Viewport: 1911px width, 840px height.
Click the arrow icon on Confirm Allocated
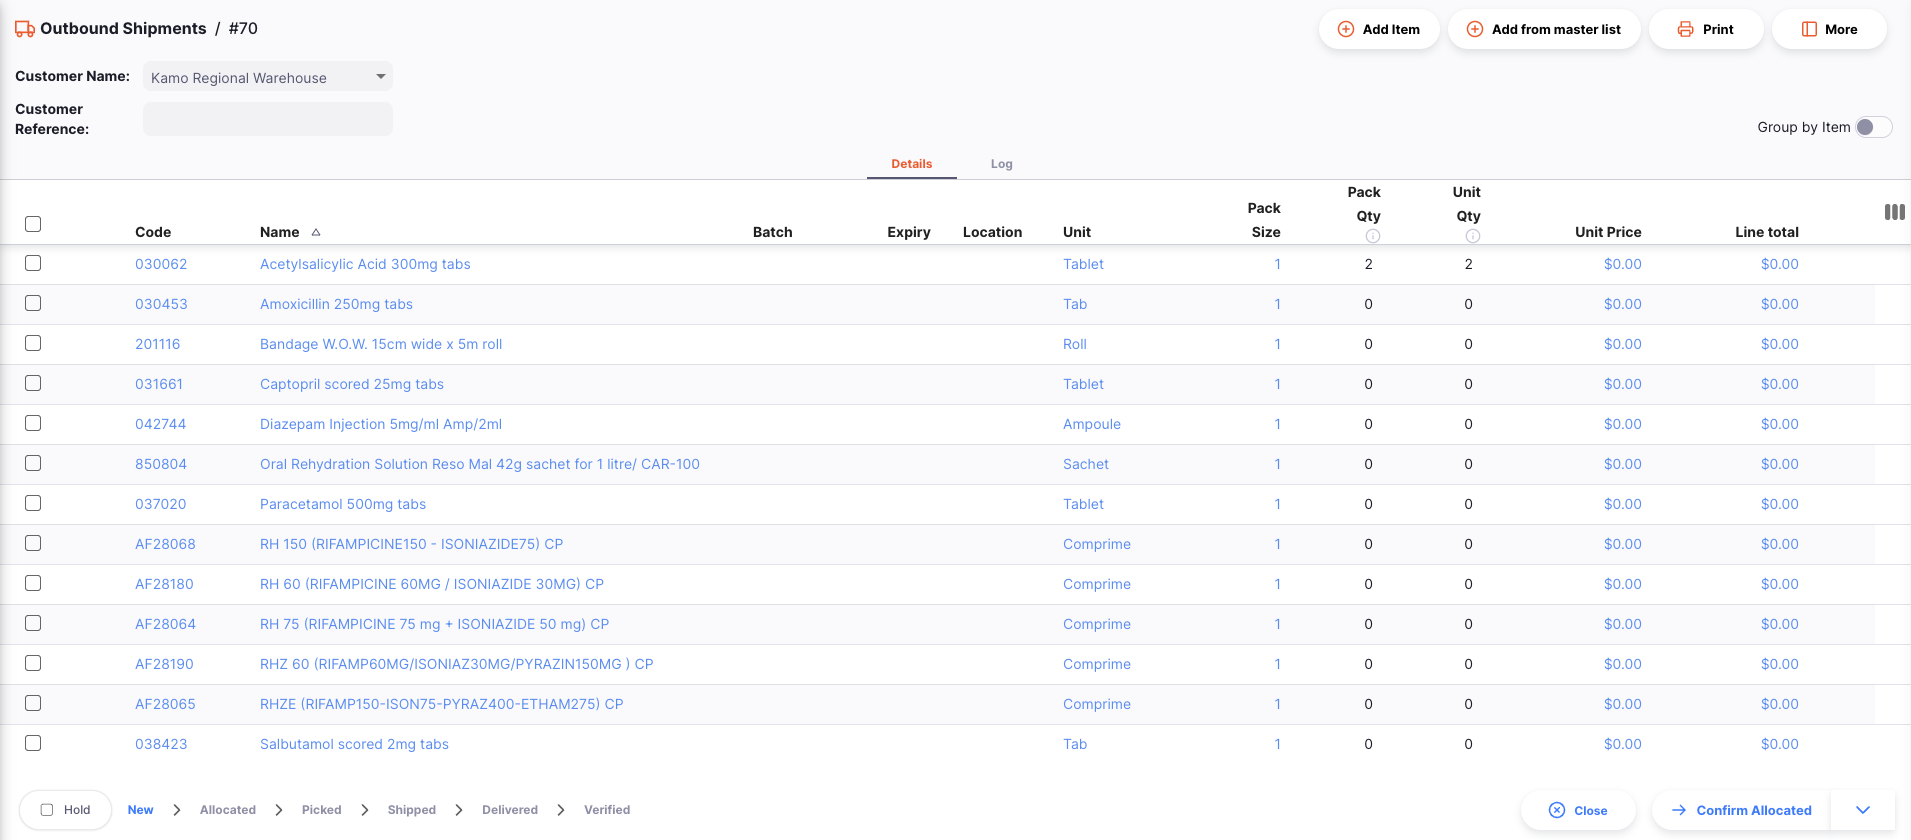tap(1679, 810)
